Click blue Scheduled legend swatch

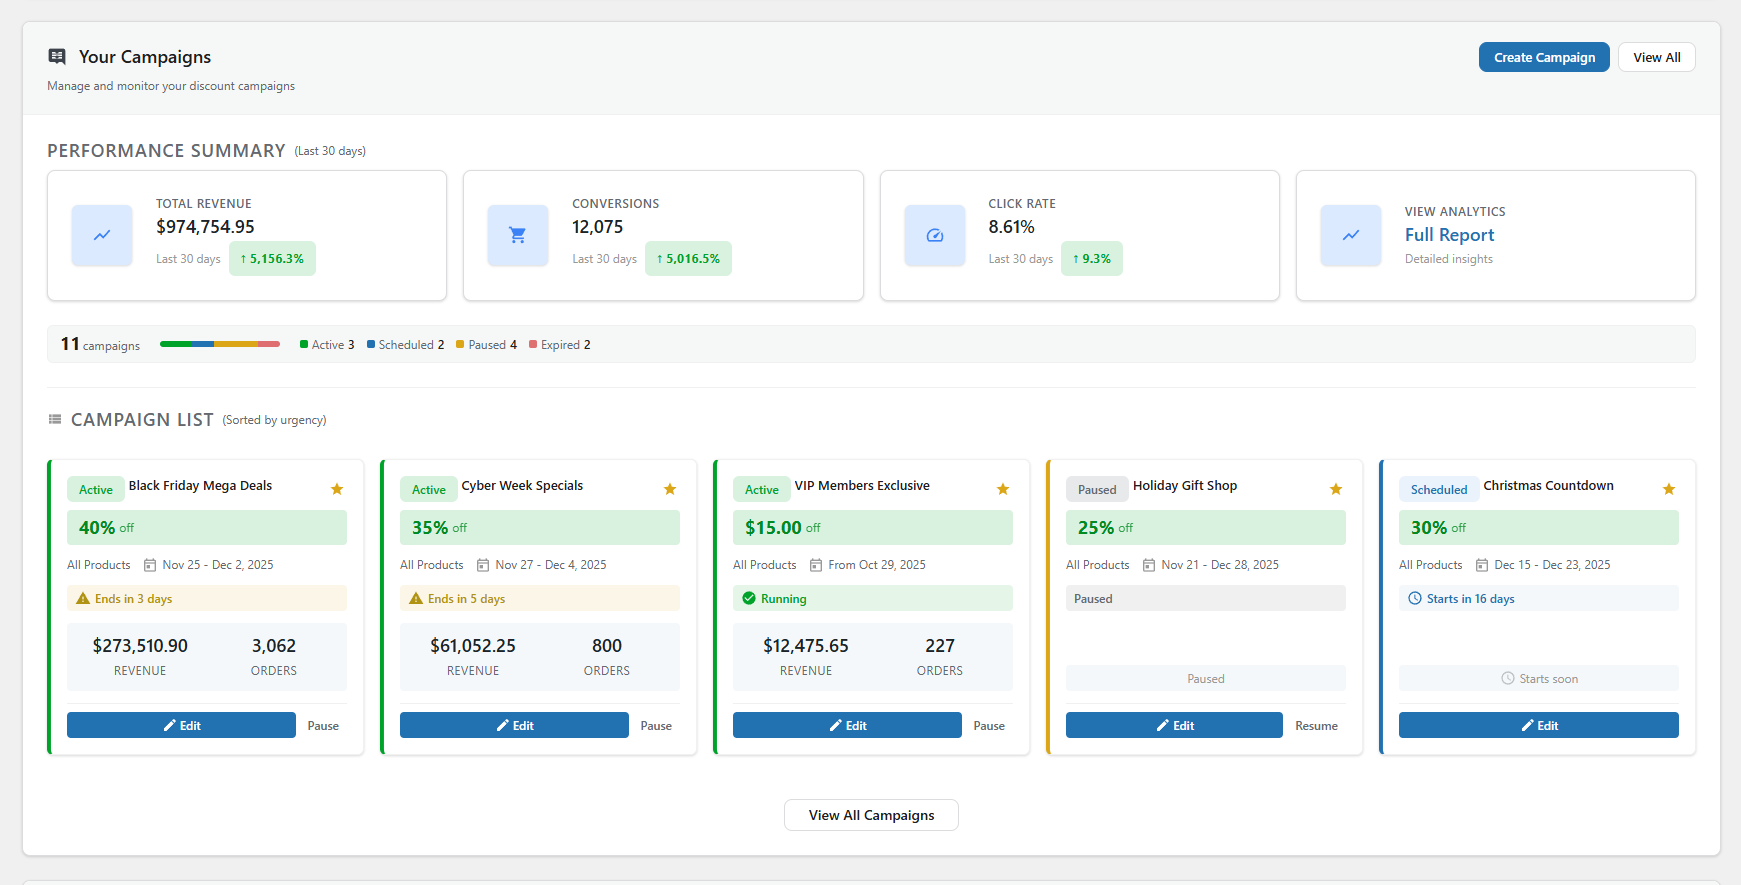click(x=371, y=344)
